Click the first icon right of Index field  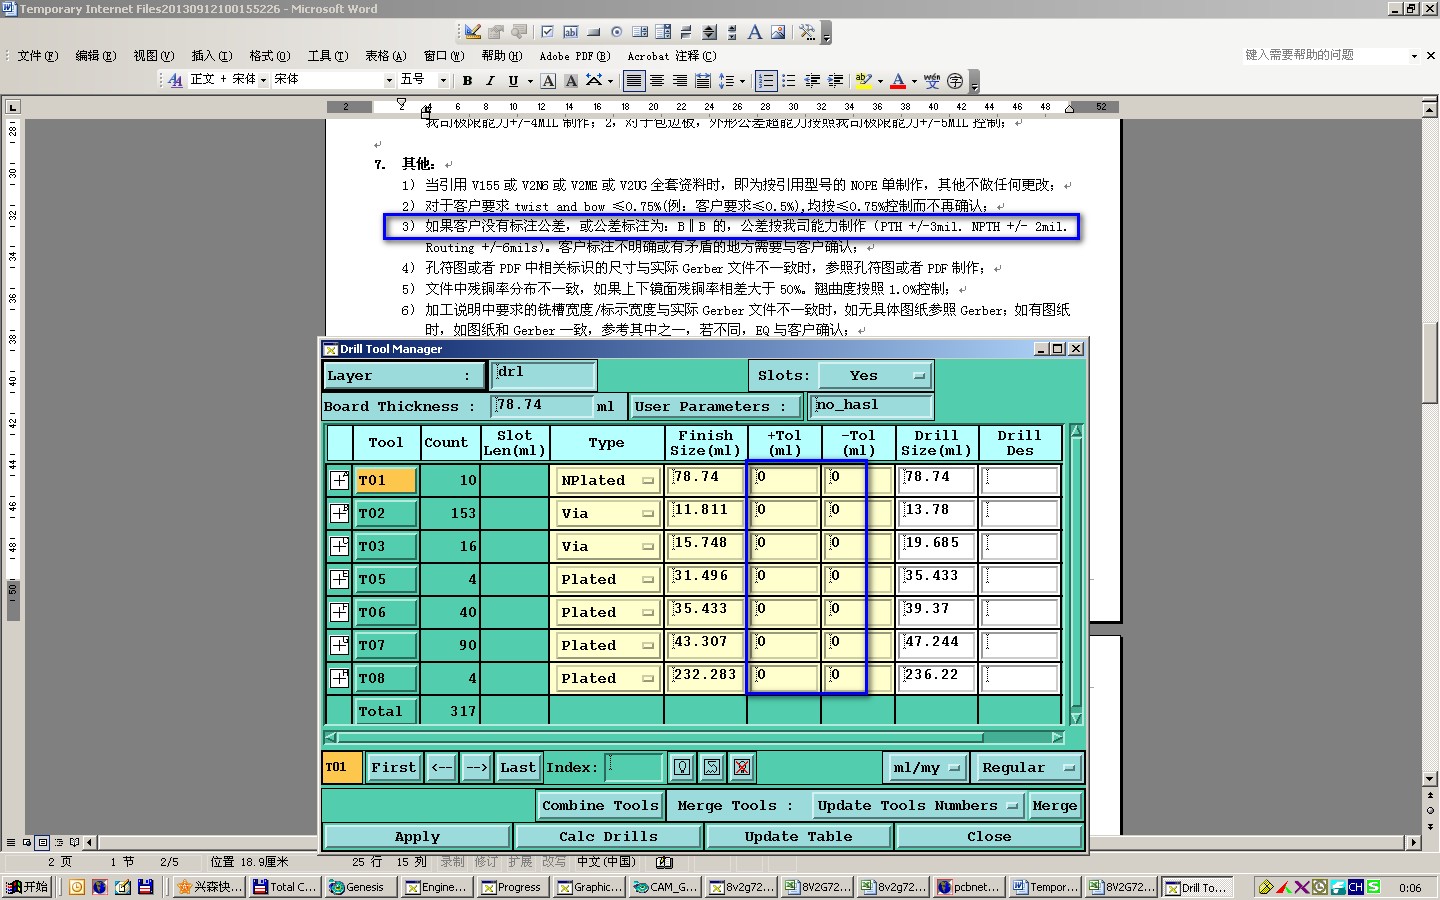point(682,767)
